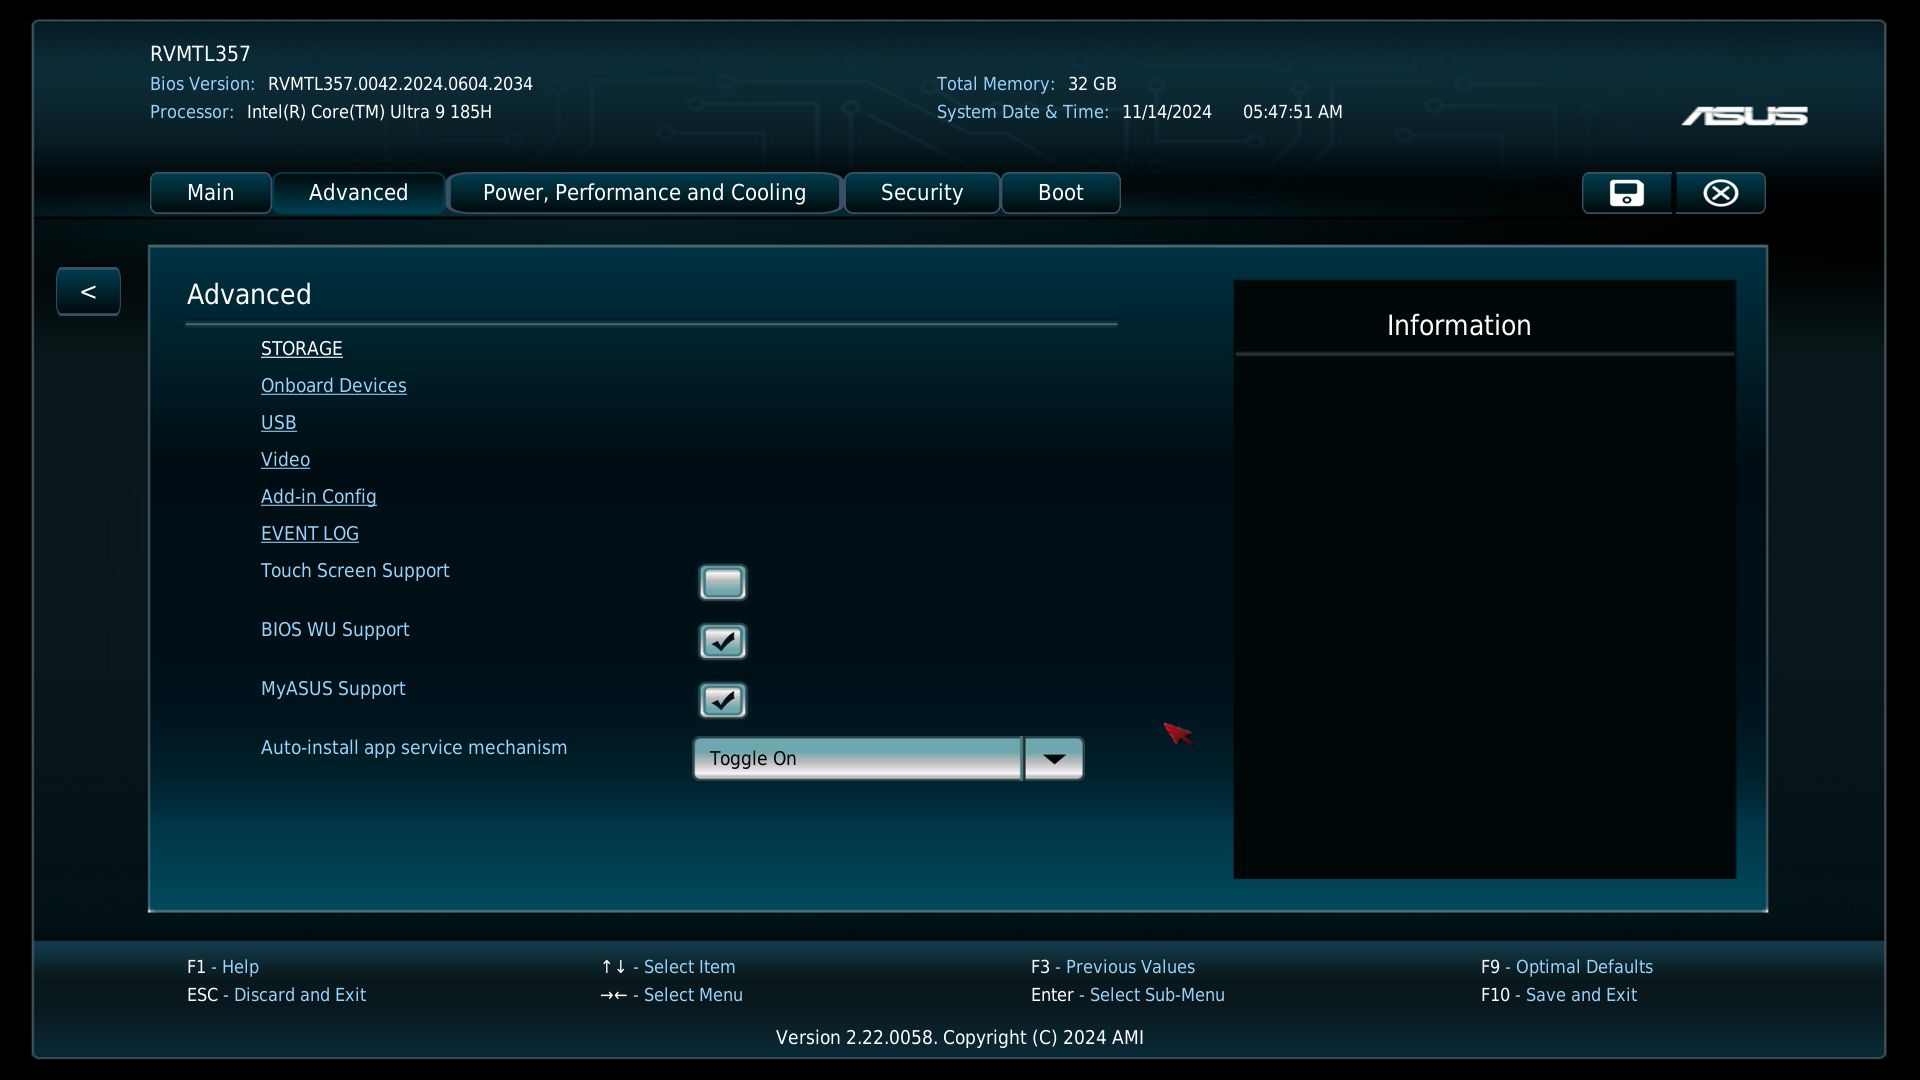1920x1080 pixels.
Task: Open the Add-in Config link
Action: [x=318, y=497]
